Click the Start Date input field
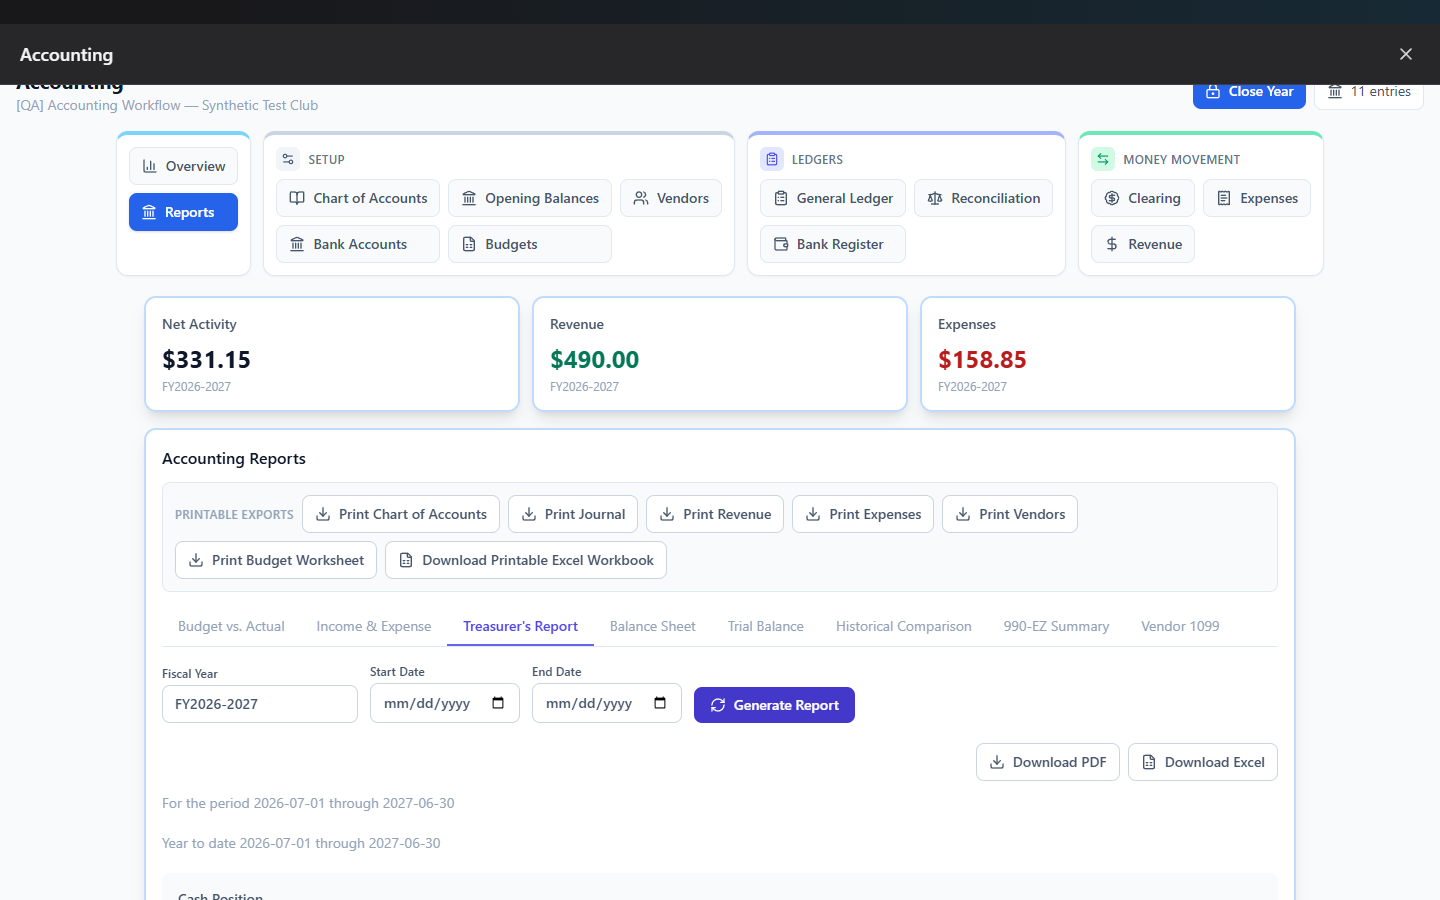The width and height of the screenshot is (1440, 900). 445,703
